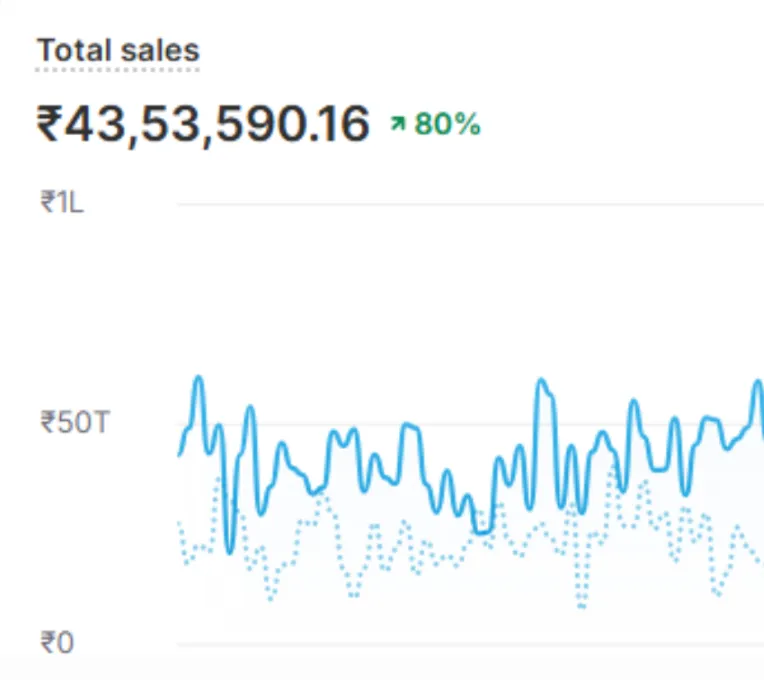Screen dimensions: 764x680
Task: Click the dotted line's lowest point right of center
Action: coord(582,605)
